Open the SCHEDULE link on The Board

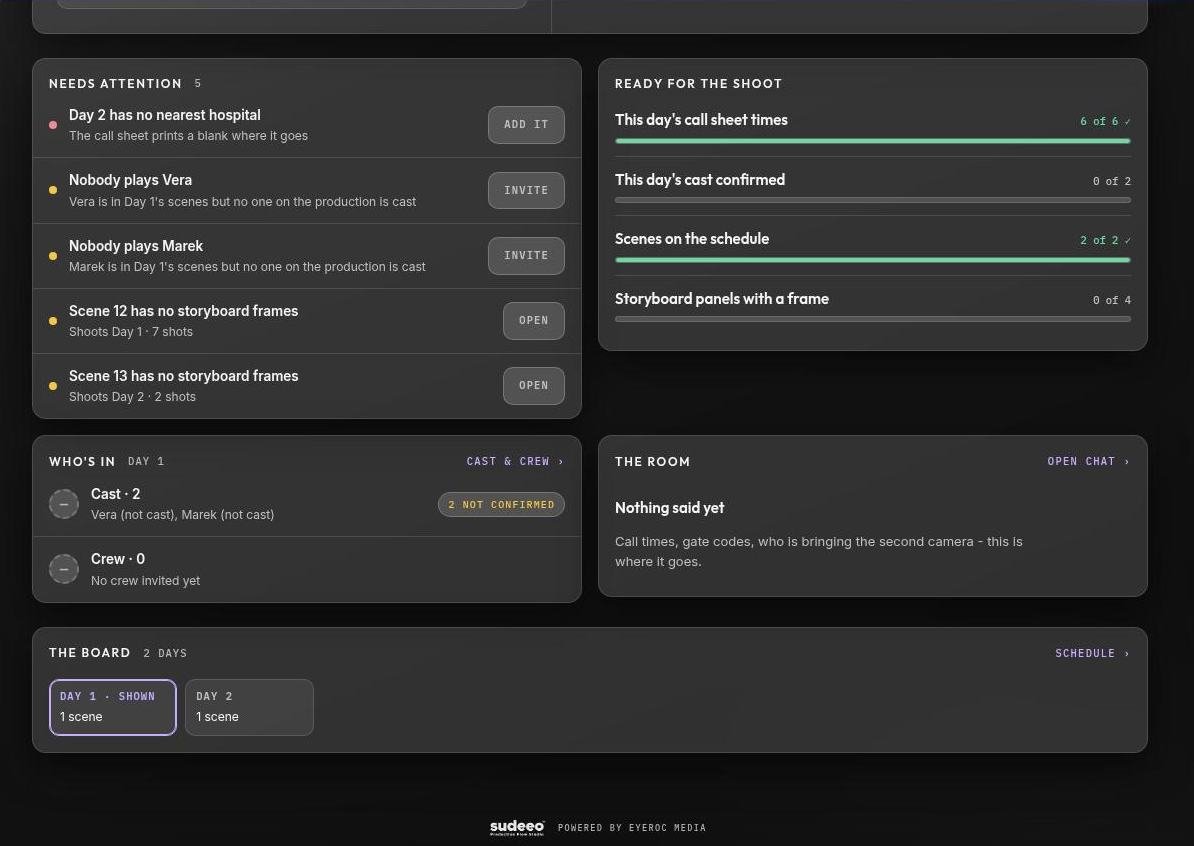coord(1092,653)
